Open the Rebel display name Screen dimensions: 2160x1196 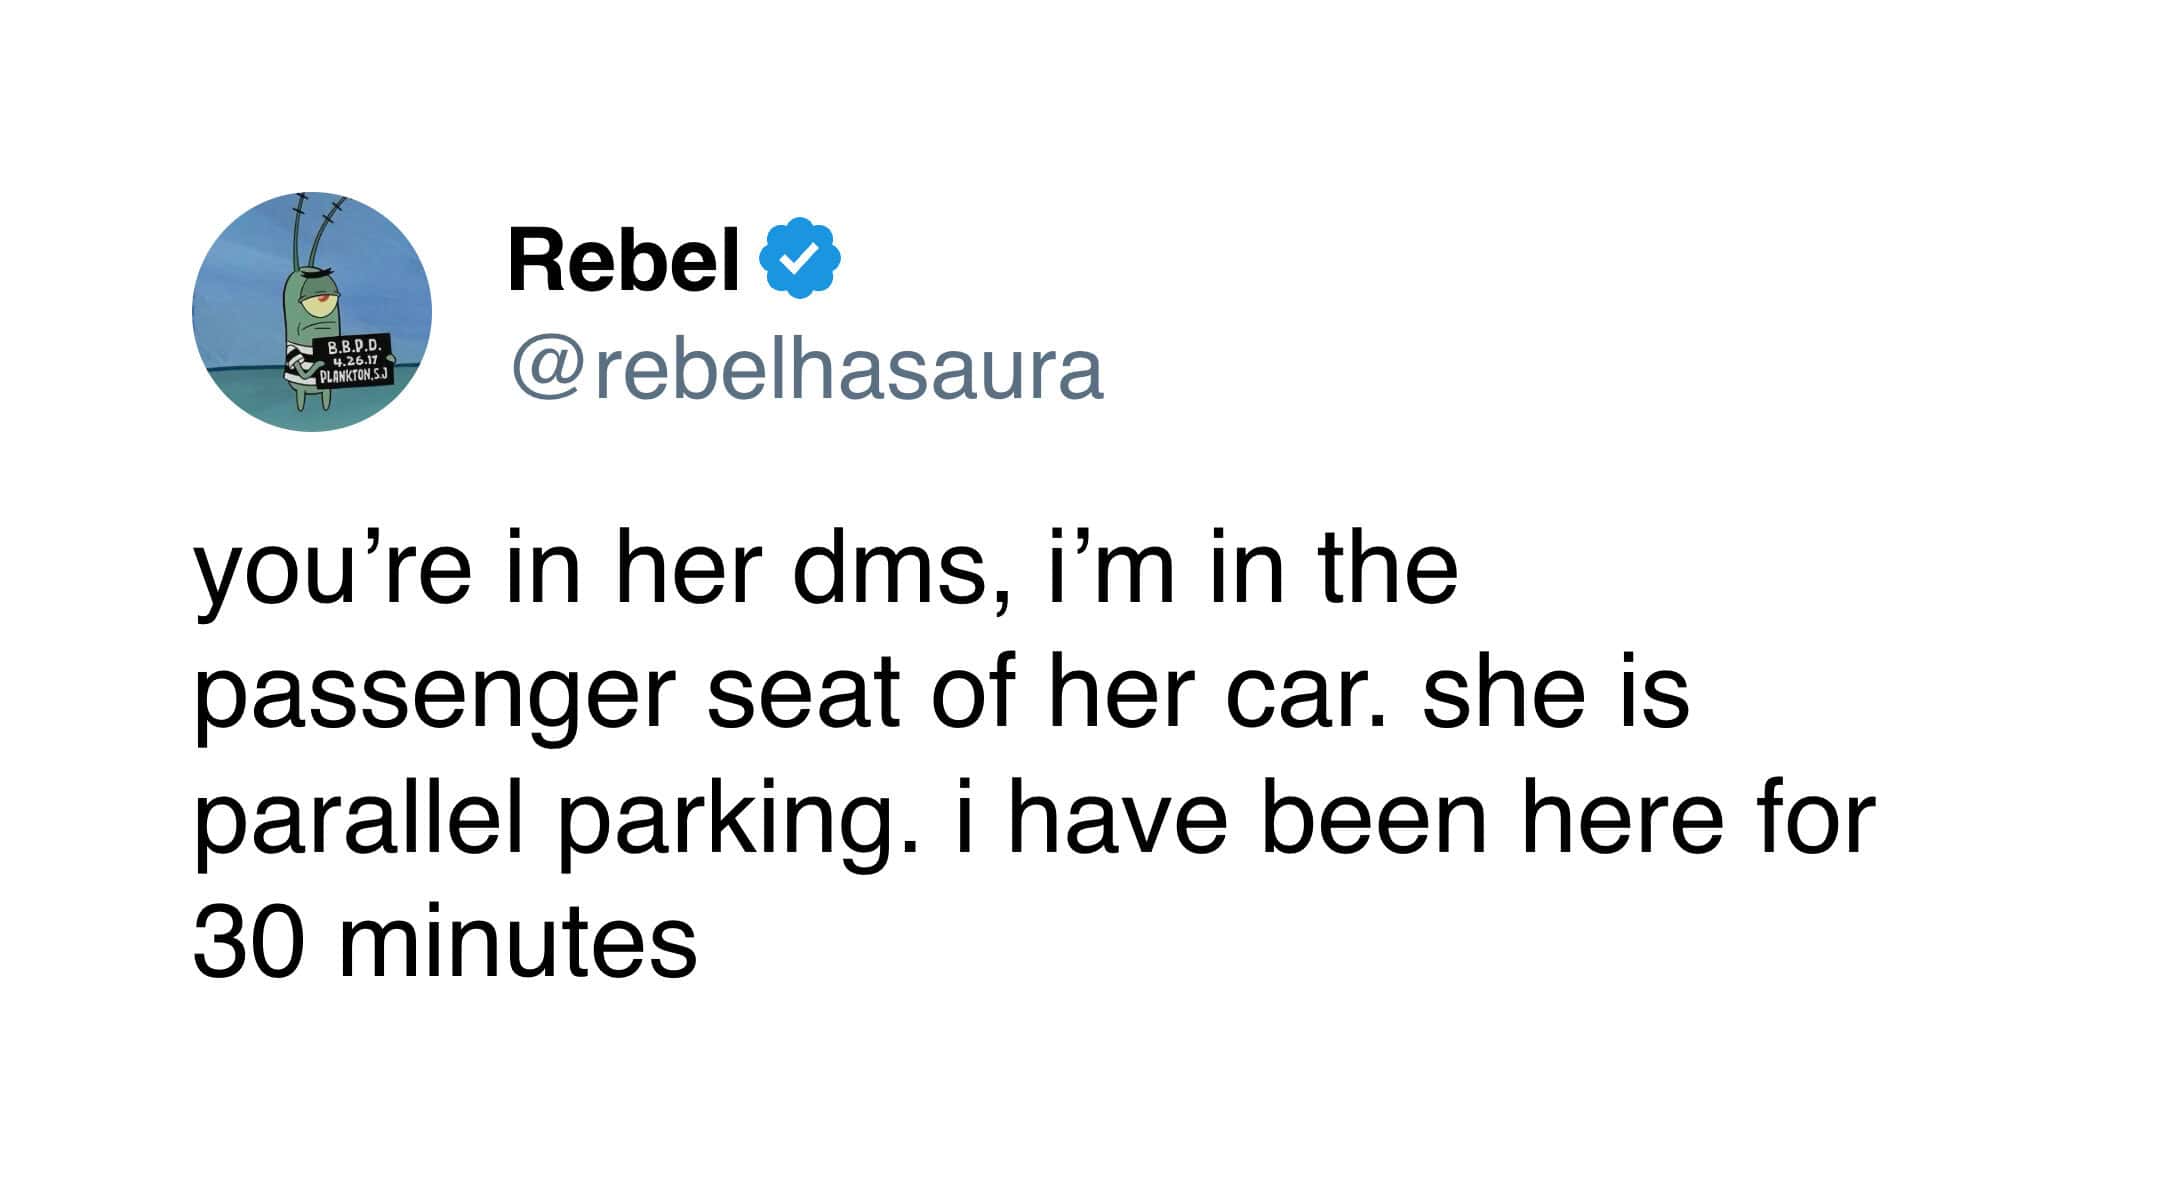pyautogui.click(x=624, y=260)
